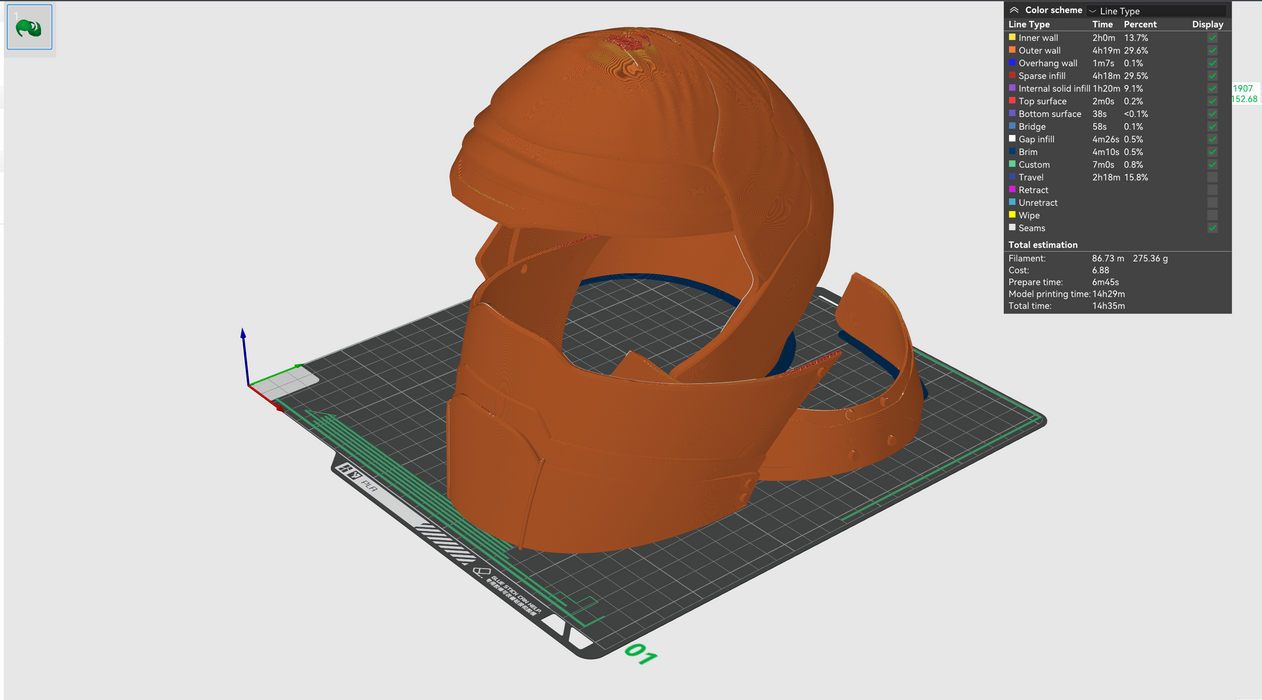Click the layer slider value 1907 label
The width and height of the screenshot is (1262, 700).
tap(1243, 88)
